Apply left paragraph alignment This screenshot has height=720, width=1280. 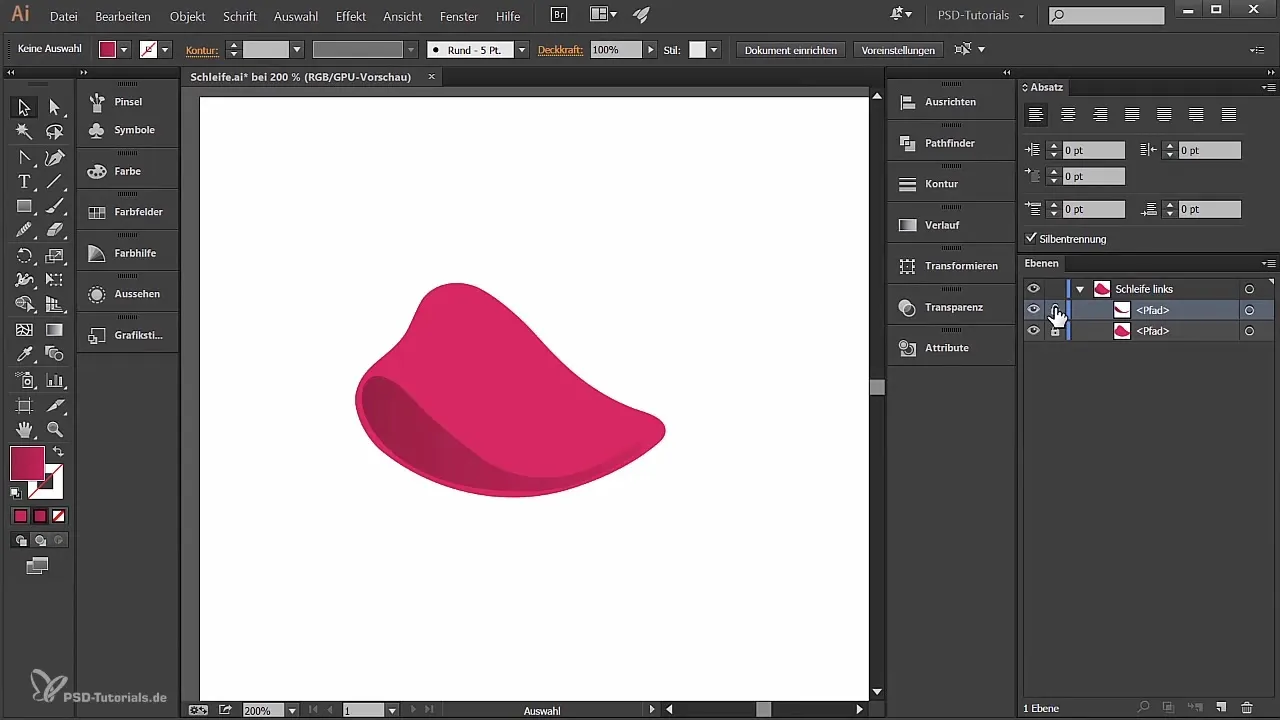1036,115
